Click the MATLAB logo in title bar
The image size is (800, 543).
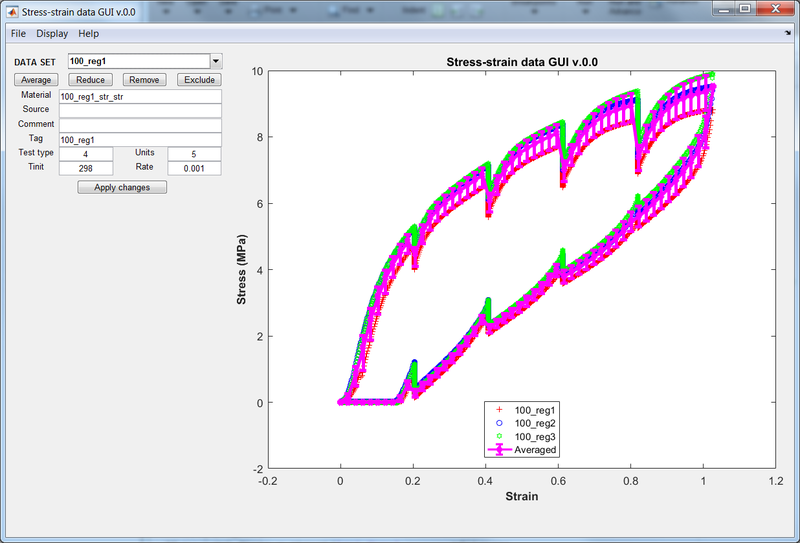pyautogui.click(x=12, y=10)
